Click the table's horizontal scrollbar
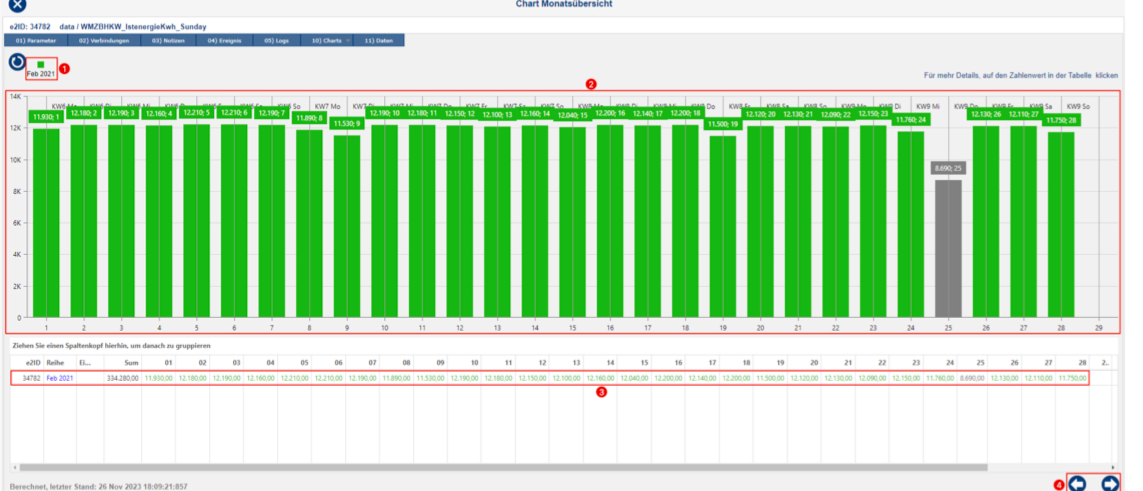The height and width of the screenshot is (491, 1143). pos(500,466)
